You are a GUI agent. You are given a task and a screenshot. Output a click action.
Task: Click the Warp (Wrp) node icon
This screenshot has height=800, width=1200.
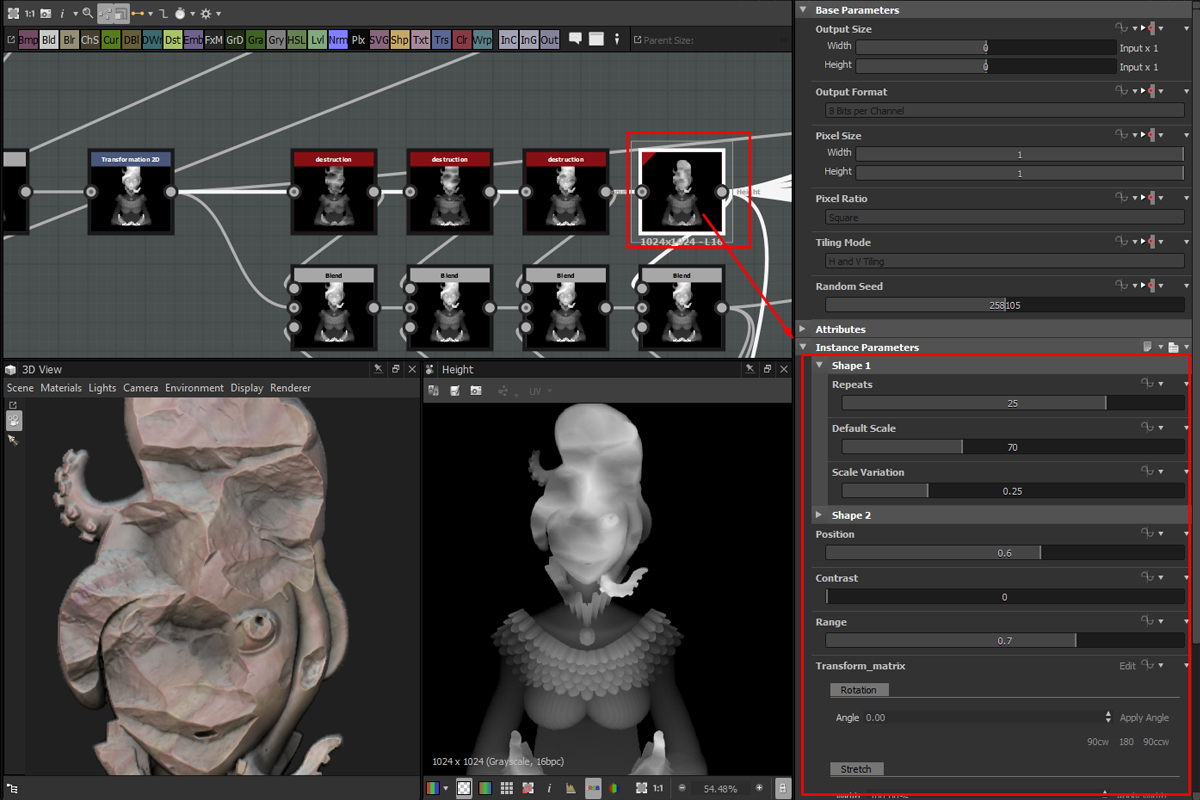483,40
